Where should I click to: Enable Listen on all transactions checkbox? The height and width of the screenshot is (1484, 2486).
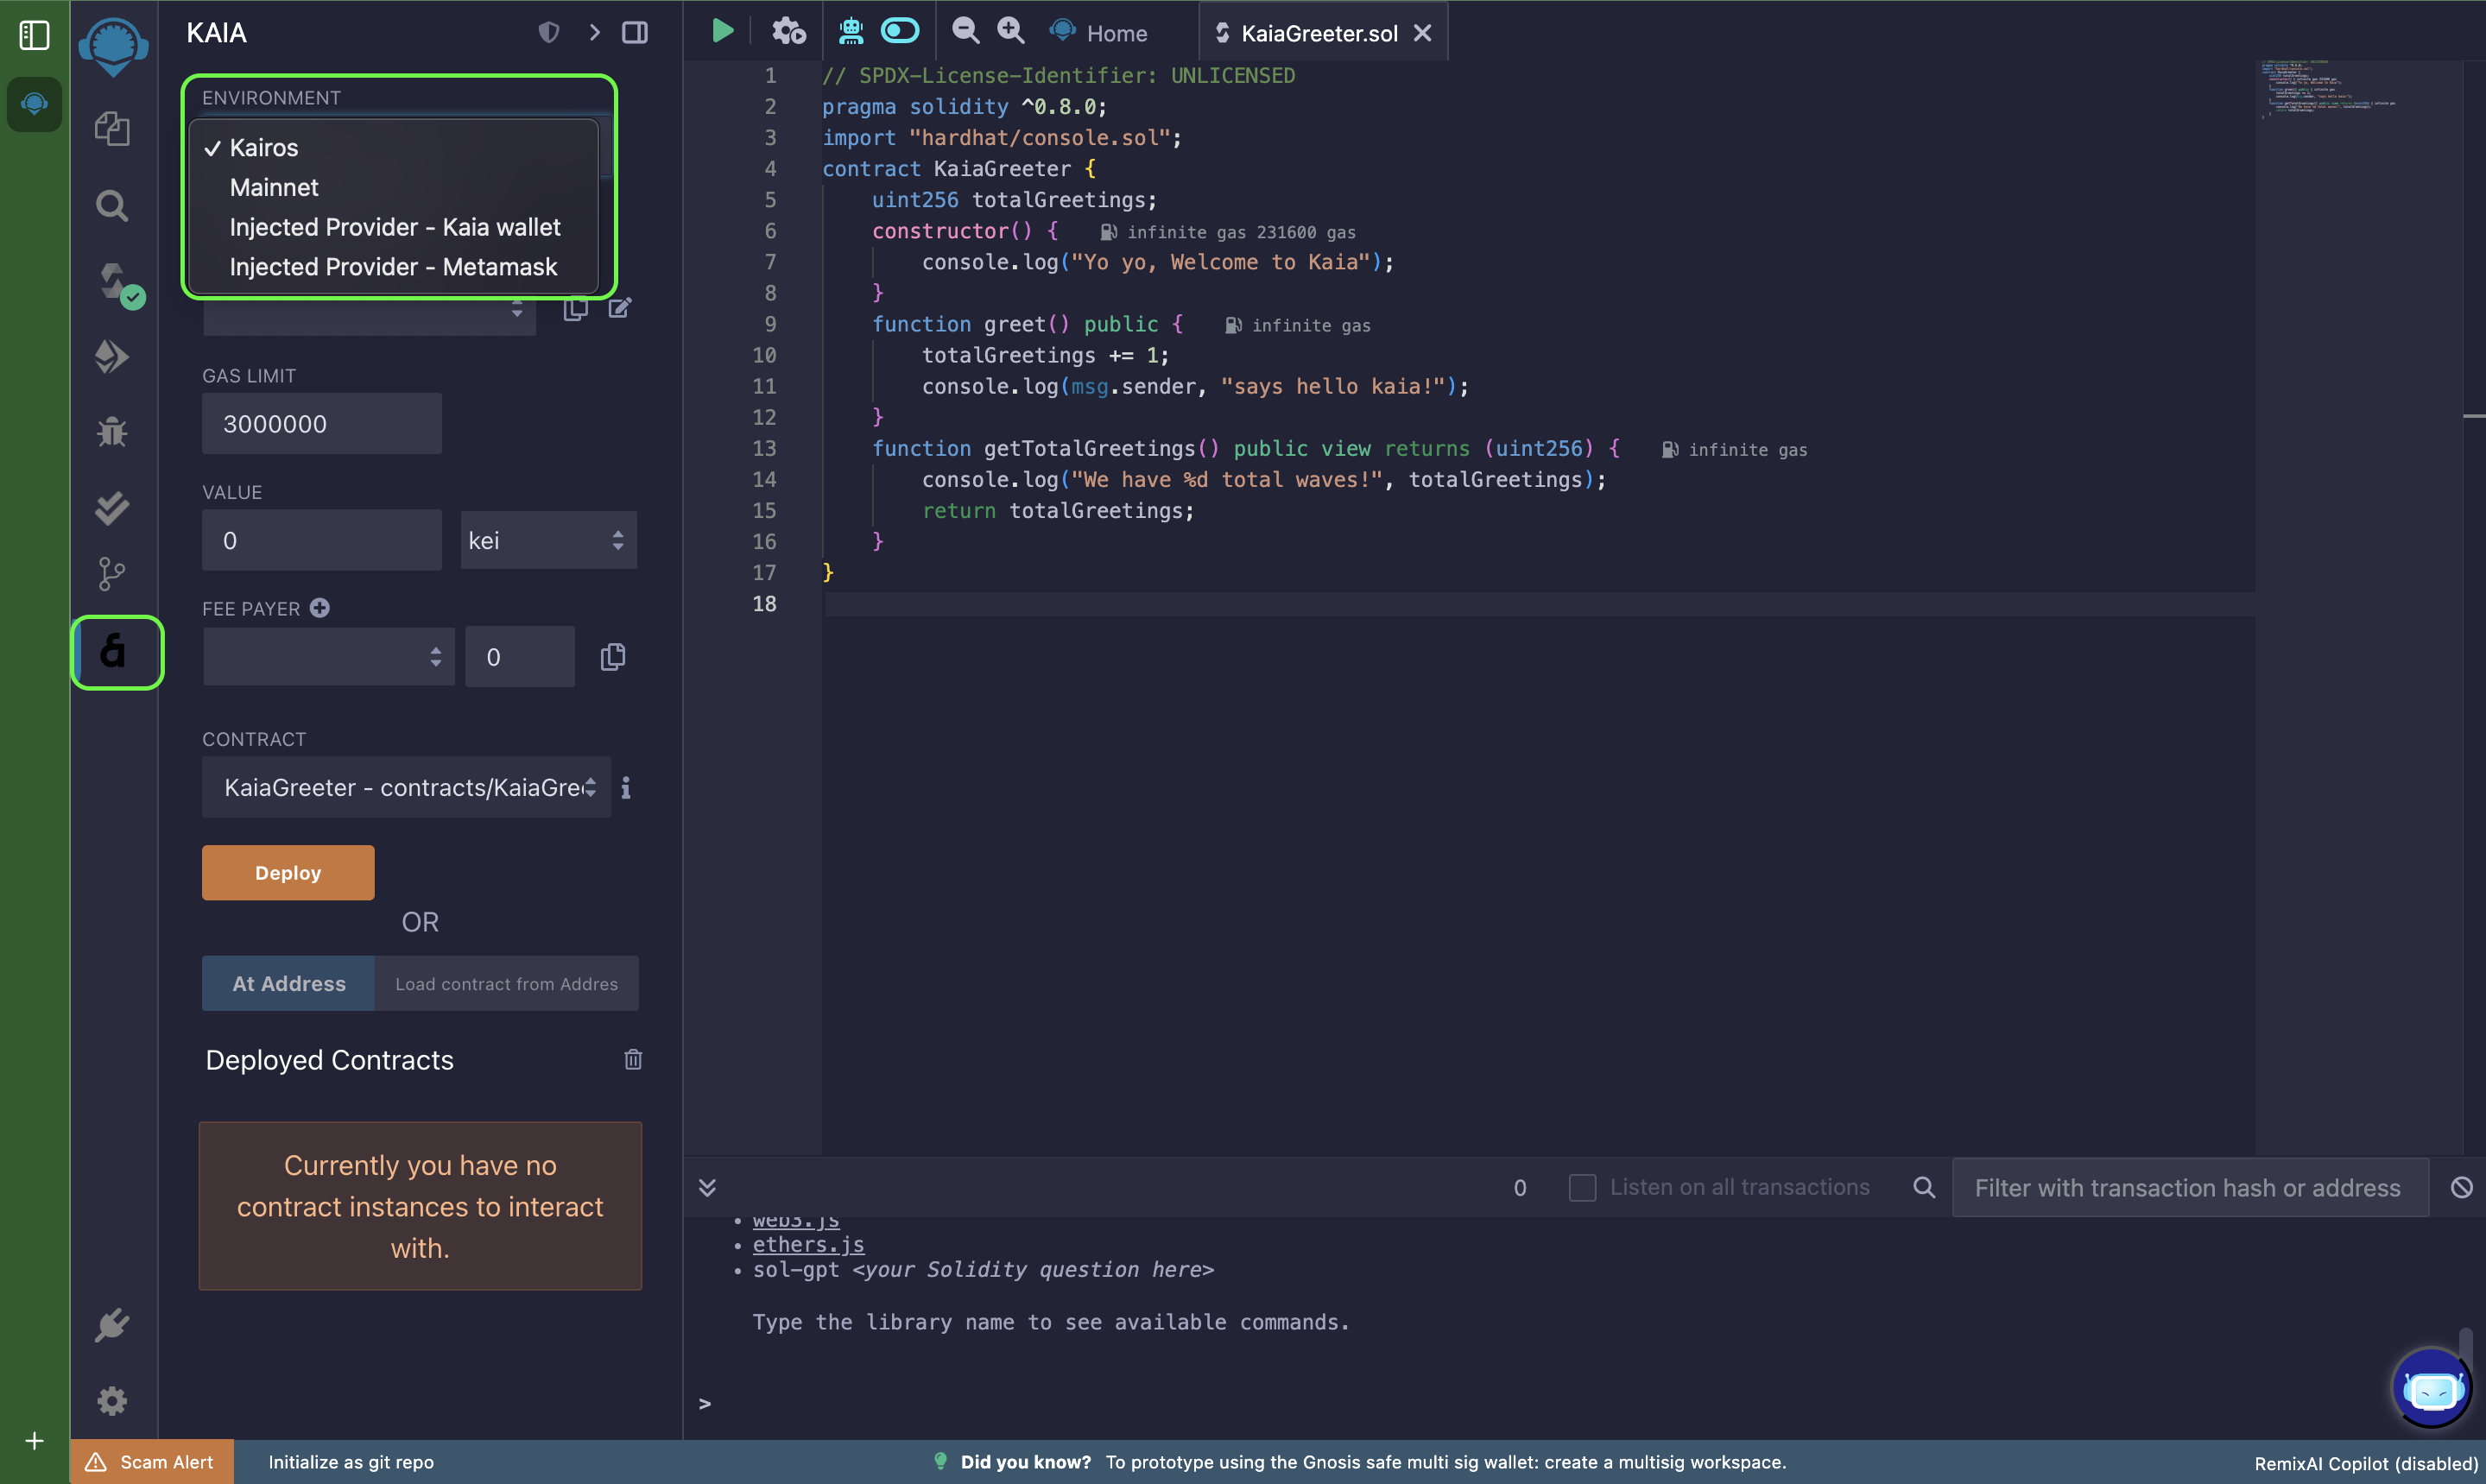[1582, 1188]
